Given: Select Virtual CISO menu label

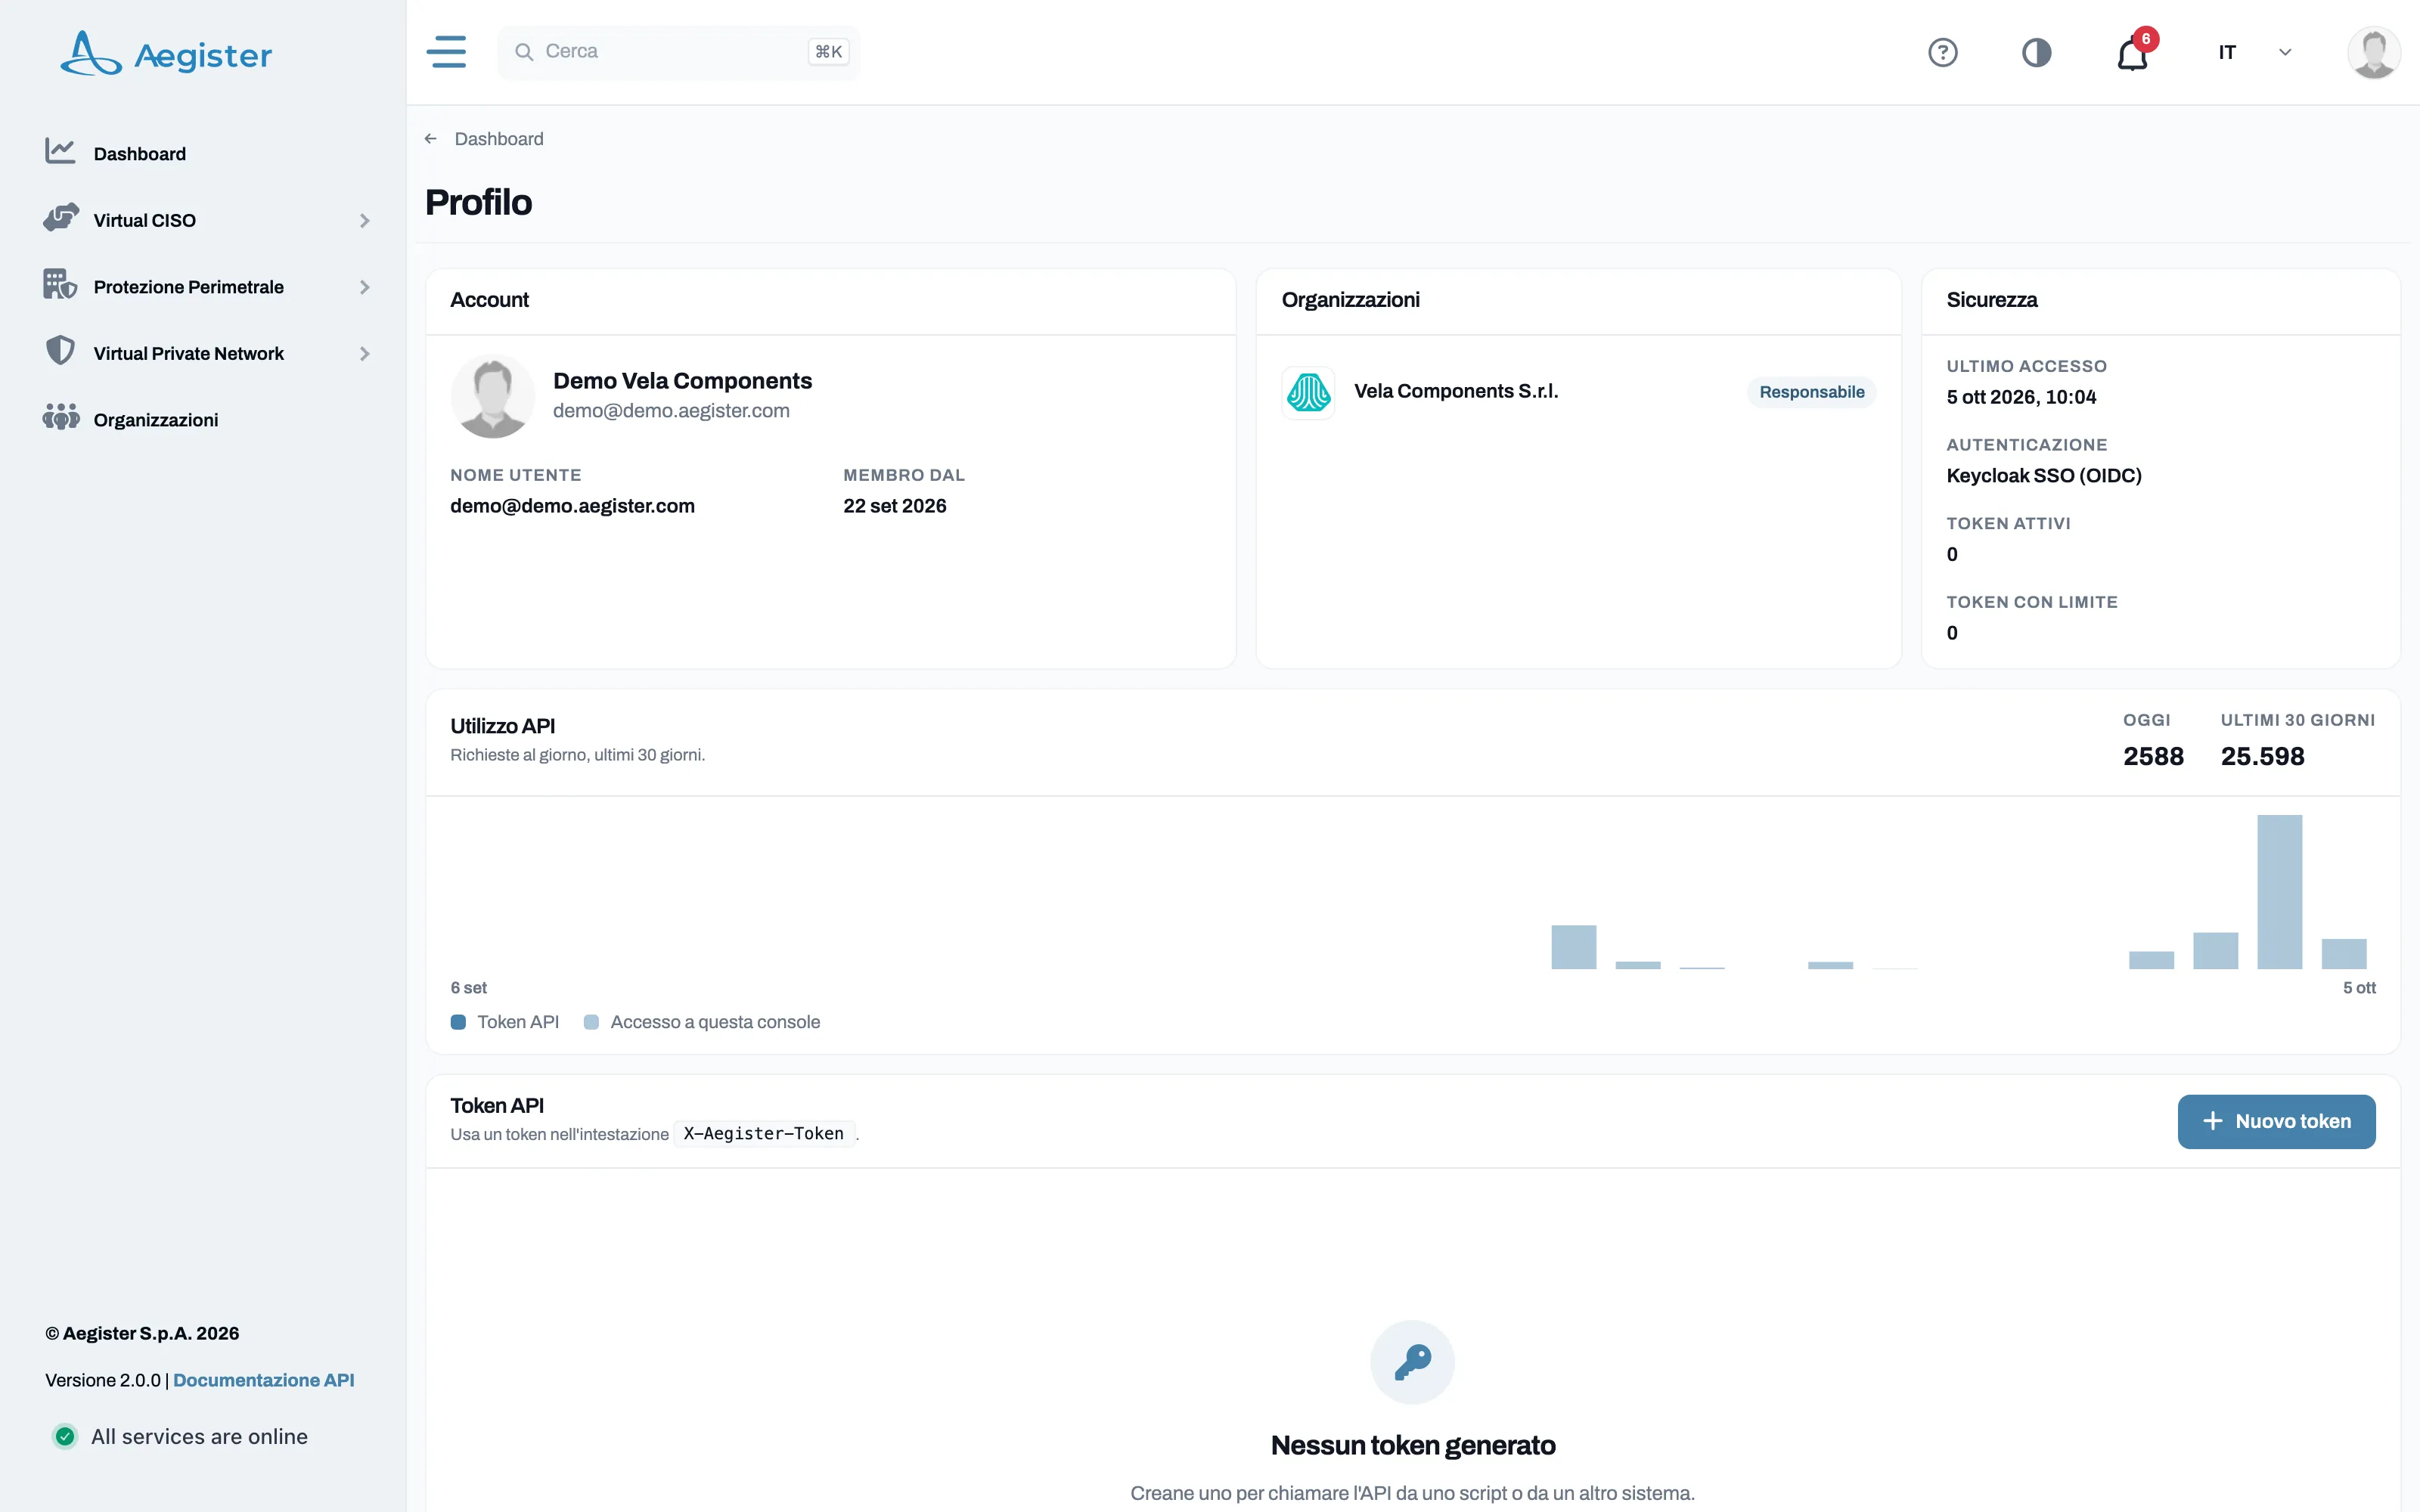Looking at the screenshot, I should point(145,220).
